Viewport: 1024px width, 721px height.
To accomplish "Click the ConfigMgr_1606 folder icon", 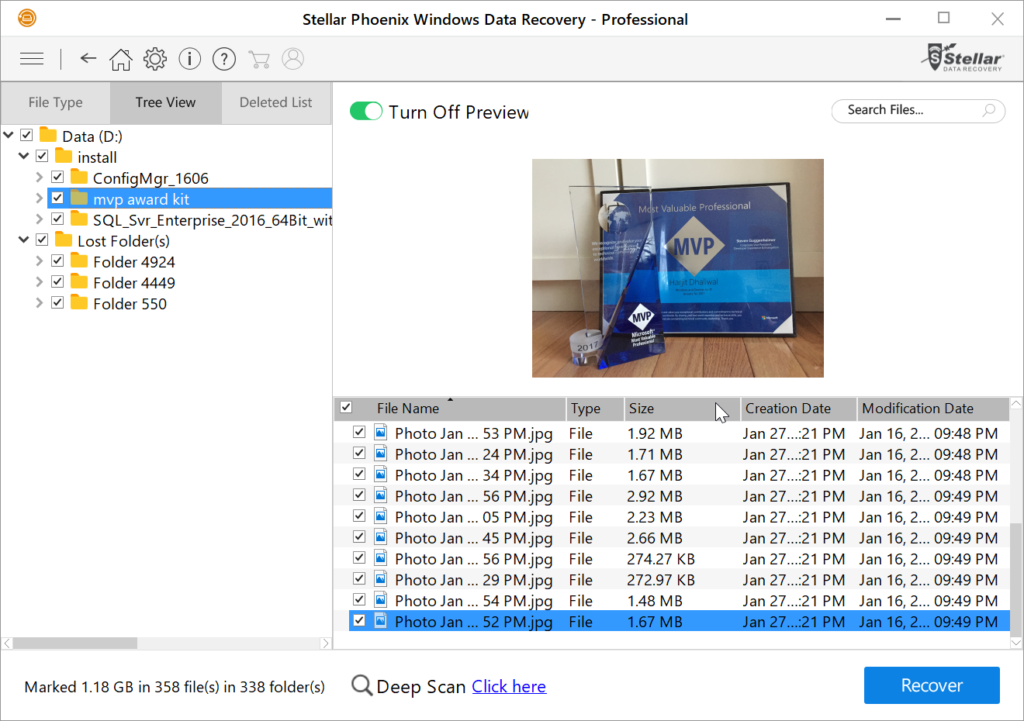I will click(x=79, y=177).
